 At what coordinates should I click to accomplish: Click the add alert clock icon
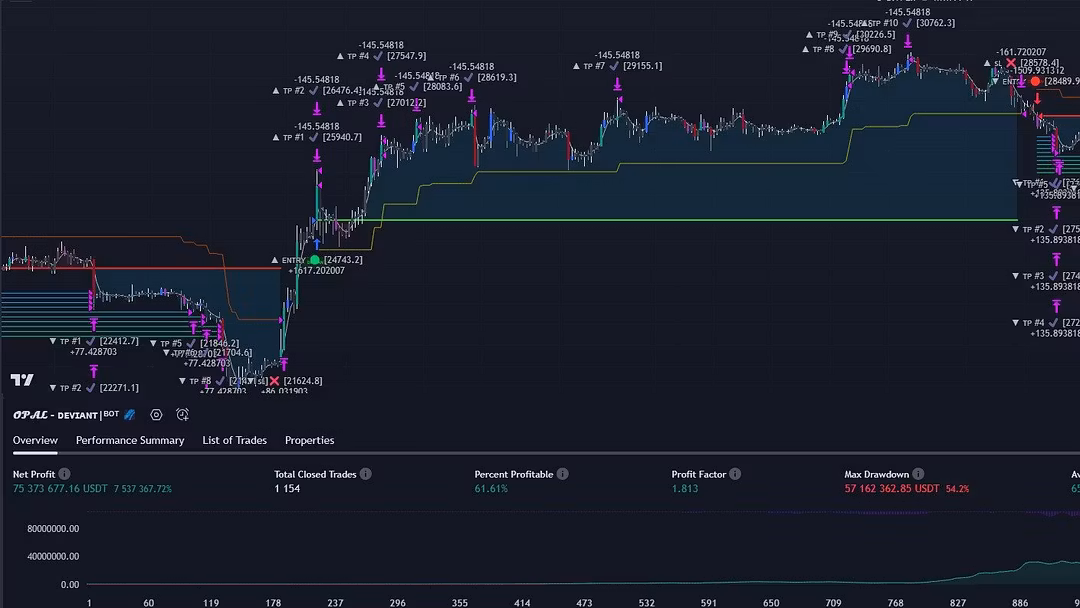tap(183, 415)
